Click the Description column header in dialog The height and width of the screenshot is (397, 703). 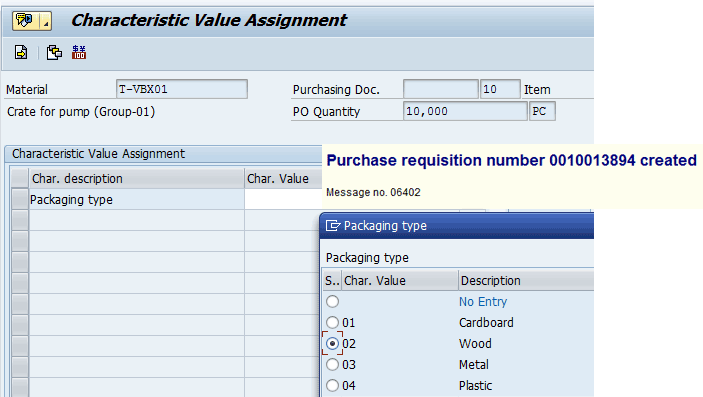click(x=526, y=280)
